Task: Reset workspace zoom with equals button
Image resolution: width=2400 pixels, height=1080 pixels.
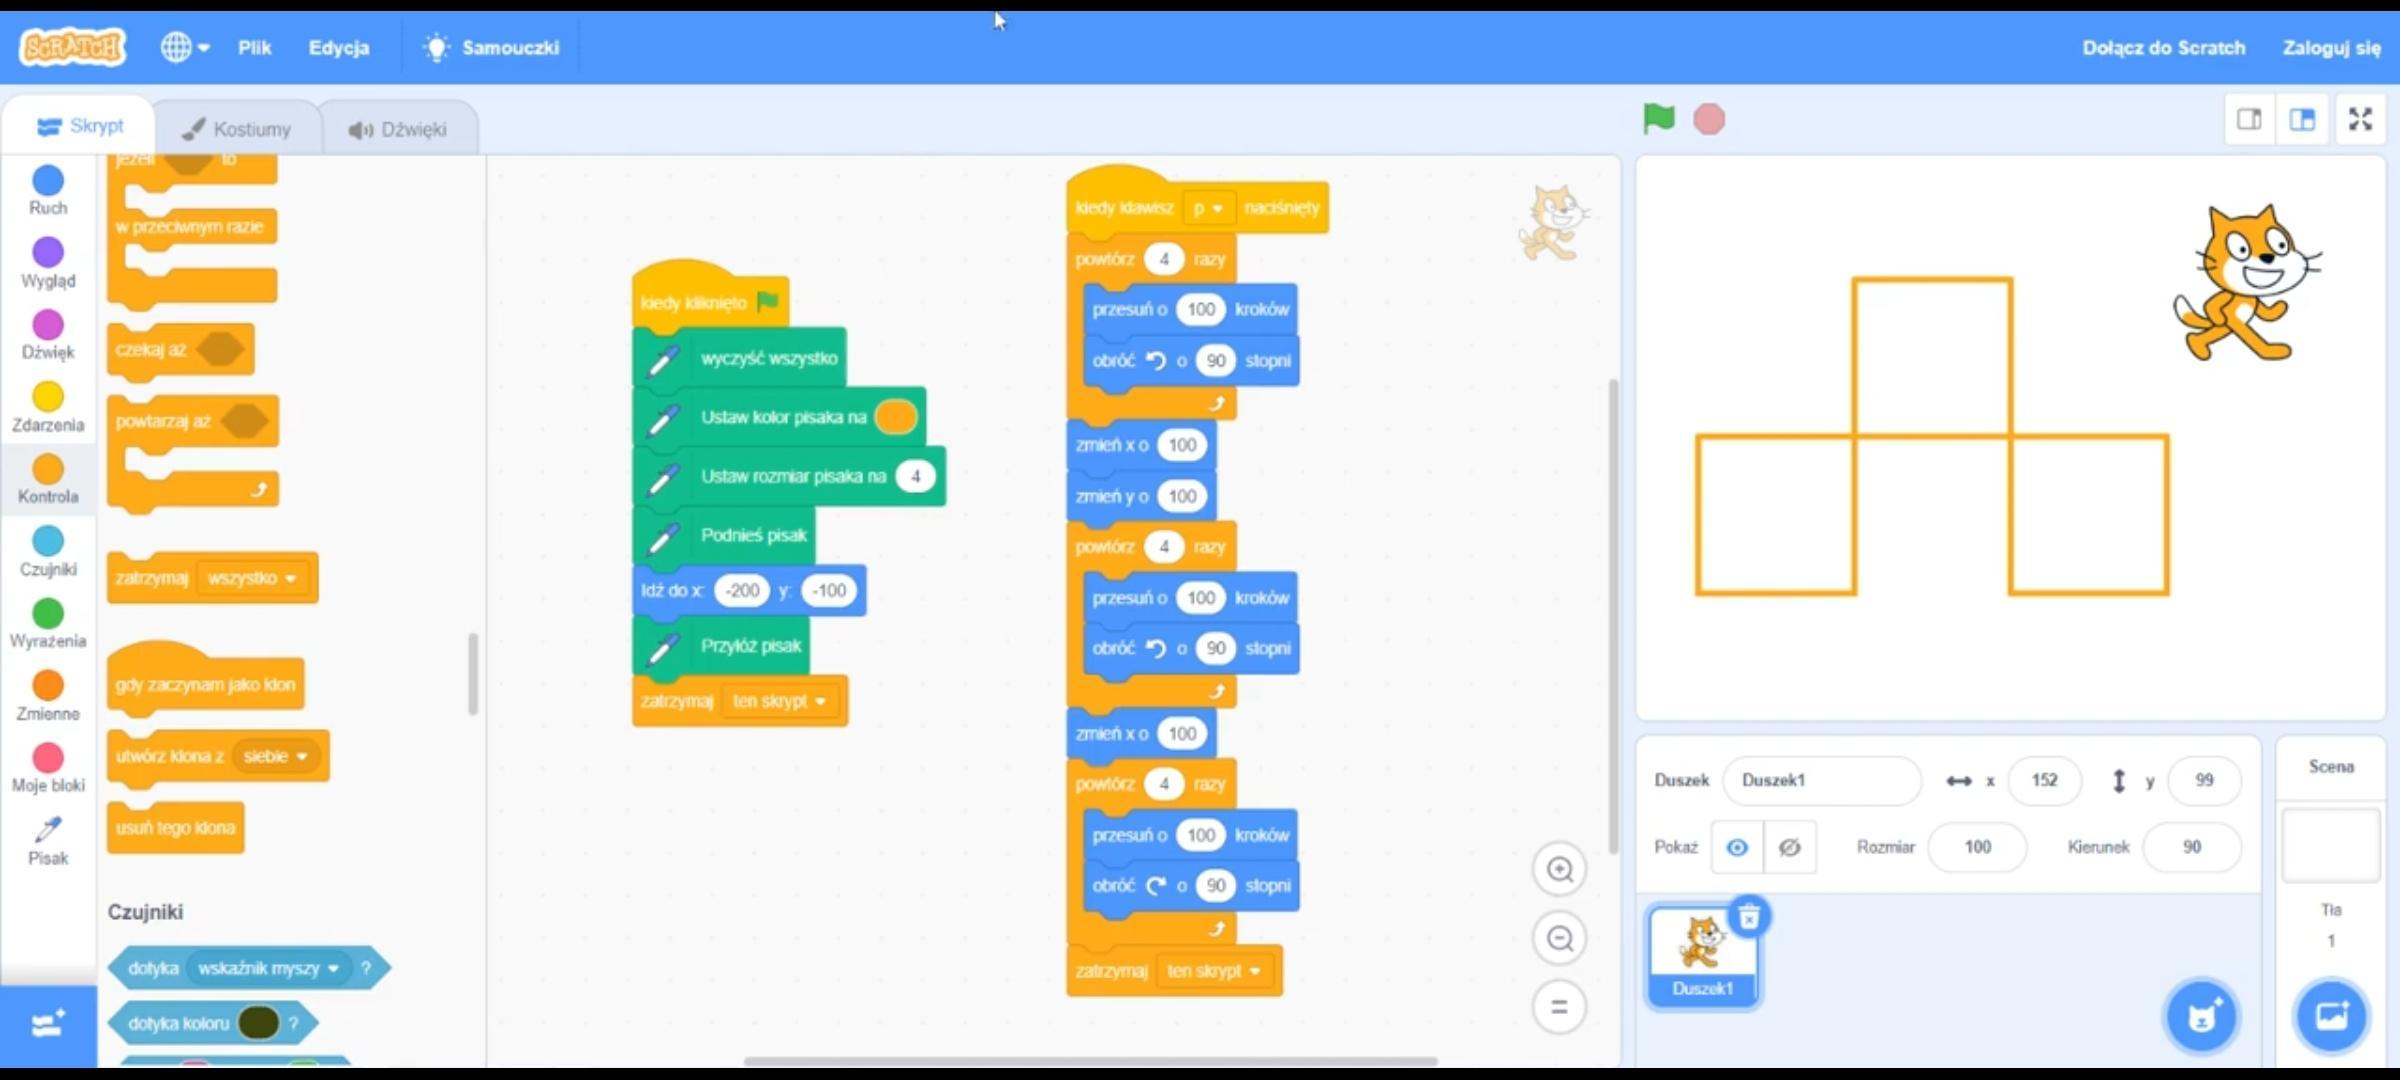Action: click(x=1559, y=1007)
